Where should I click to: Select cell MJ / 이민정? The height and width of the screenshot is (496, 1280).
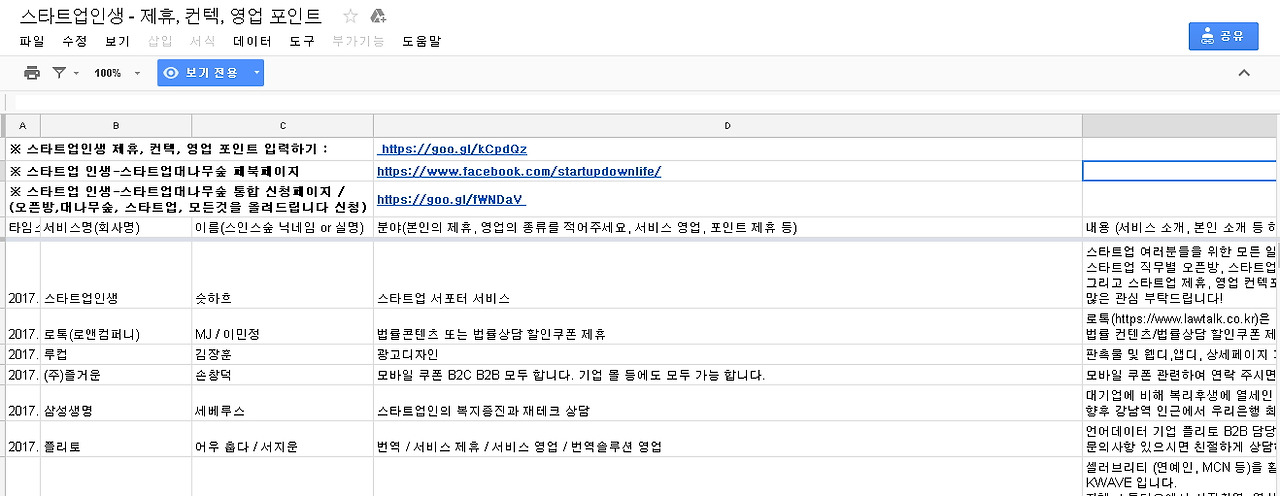[x=283, y=326]
